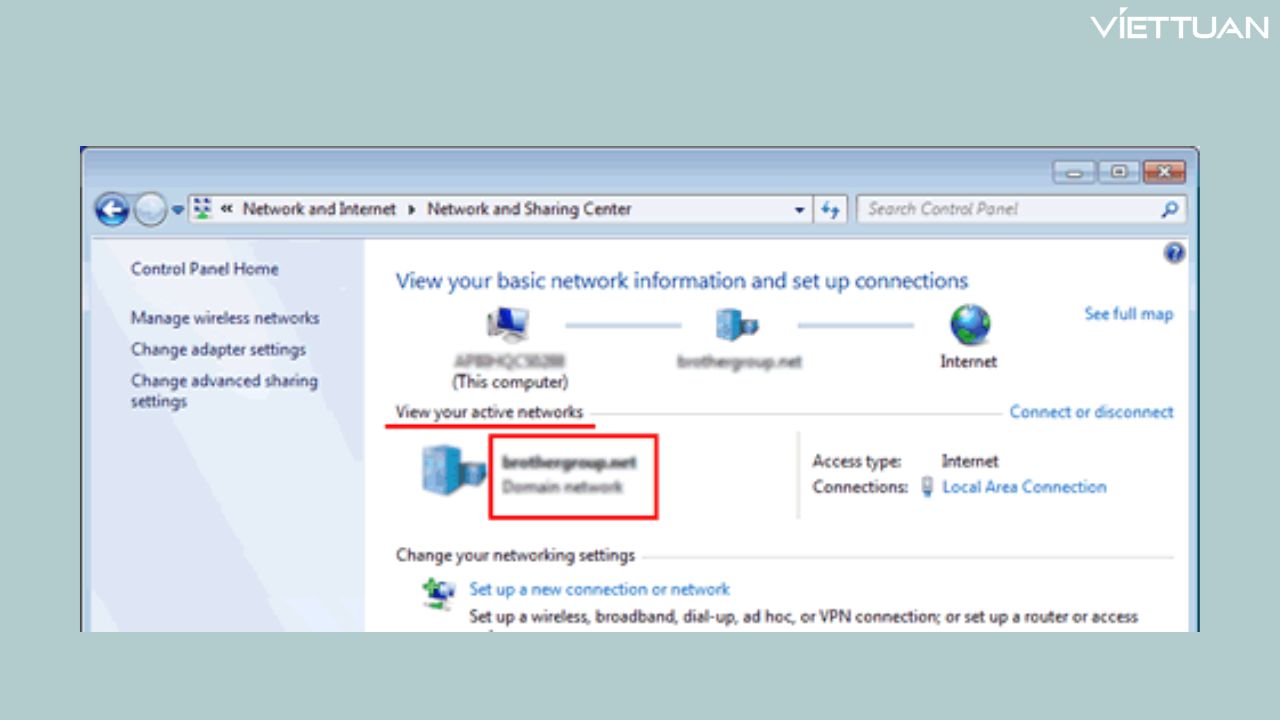Expand the address bar history dropdown

(799, 210)
